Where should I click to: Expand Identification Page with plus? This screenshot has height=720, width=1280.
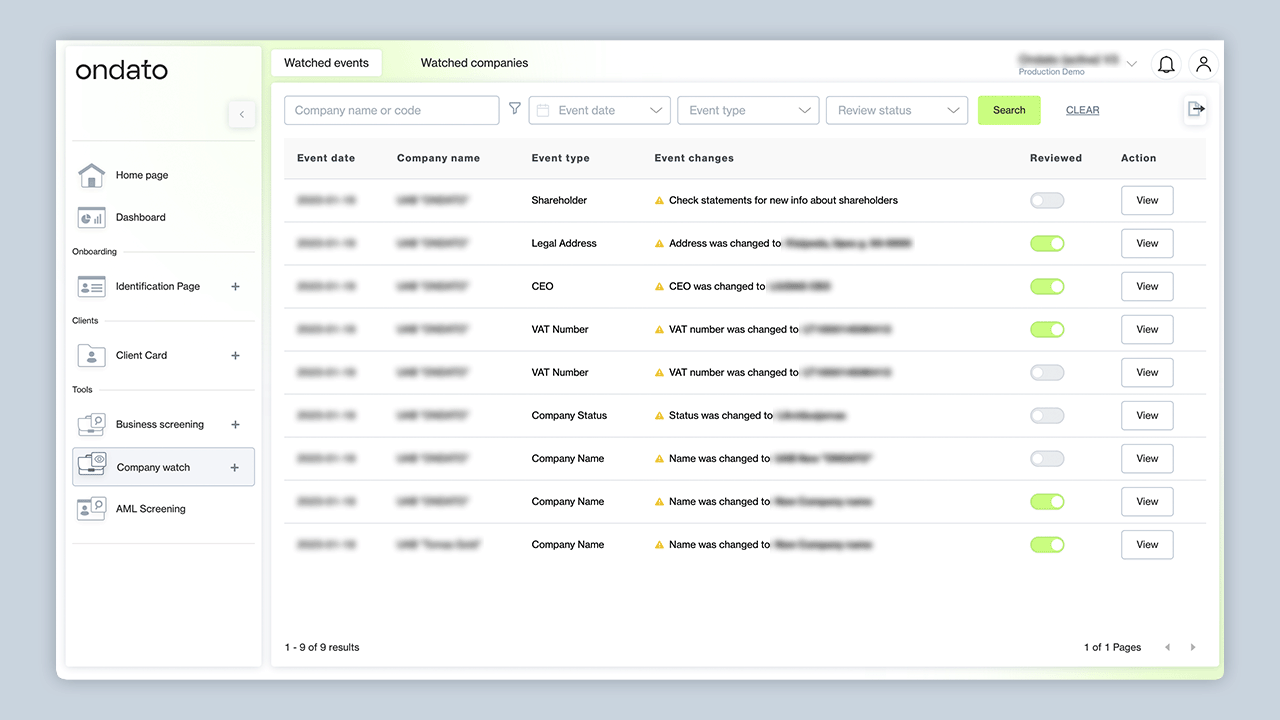pyautogui.click(x=236, y=287)
